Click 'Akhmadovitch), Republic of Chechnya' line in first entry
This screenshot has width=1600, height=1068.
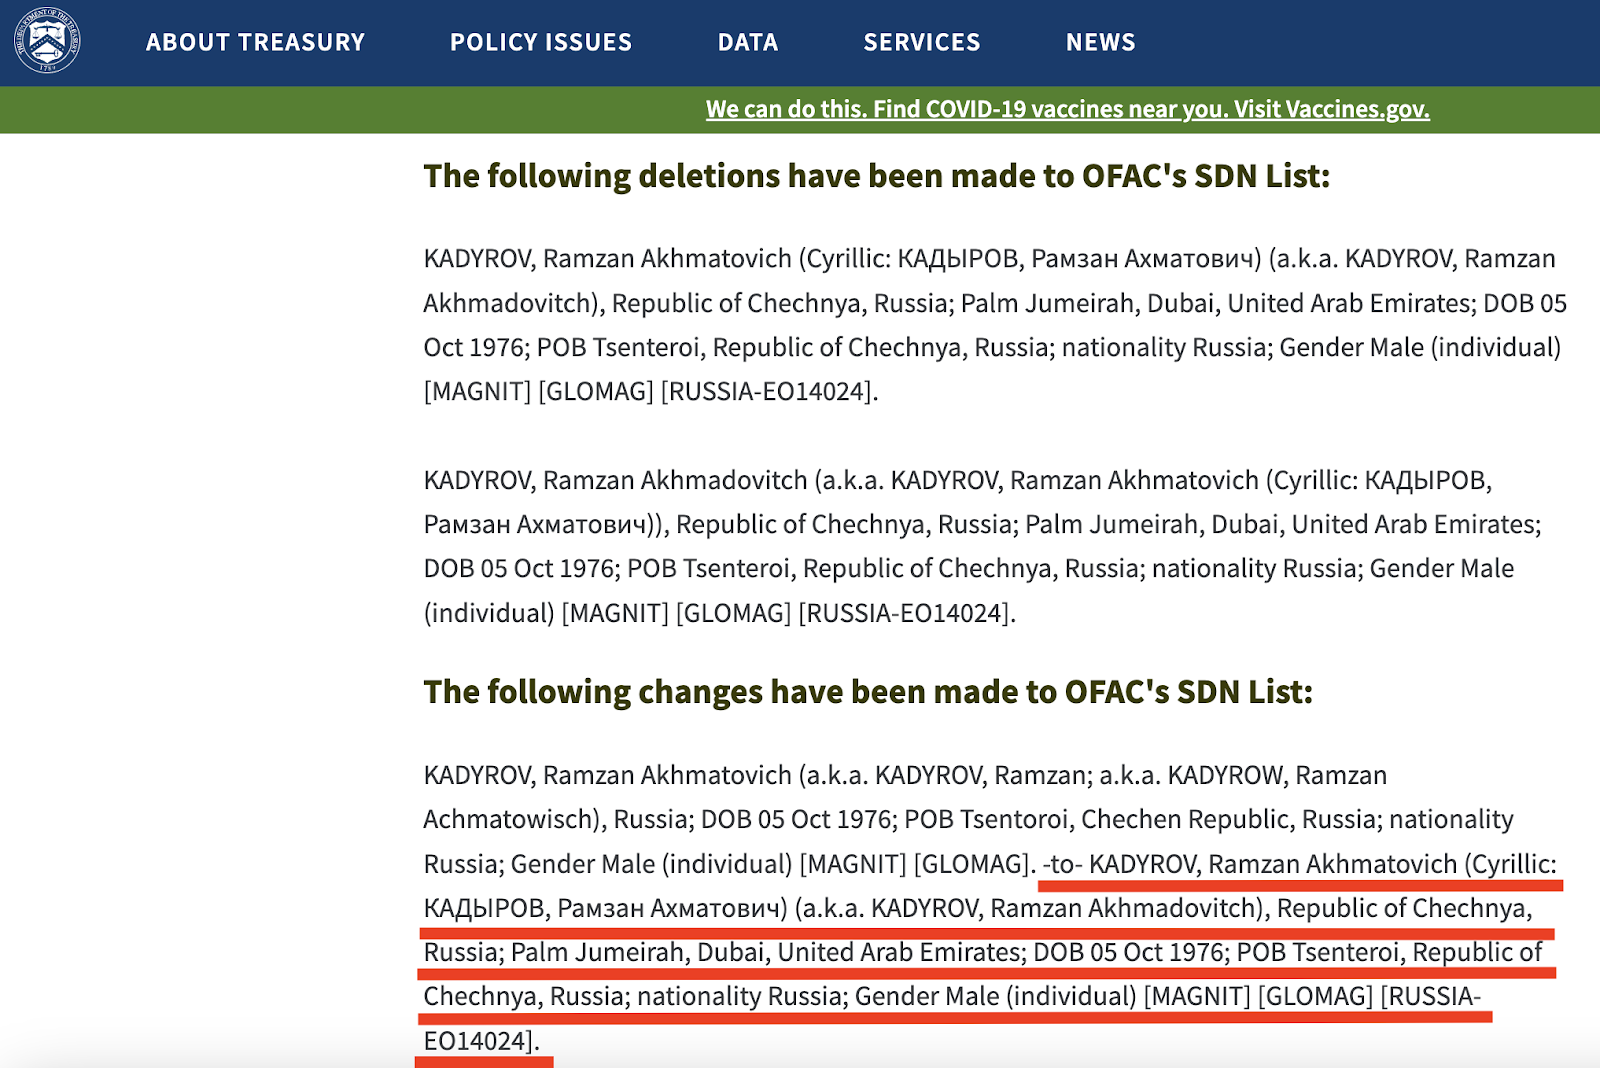995,303
